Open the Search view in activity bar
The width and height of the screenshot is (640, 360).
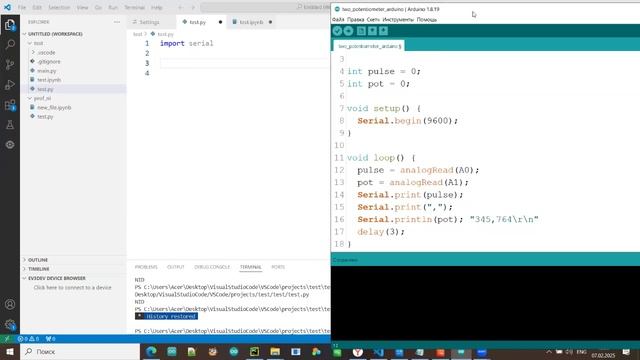pos(10,44)
